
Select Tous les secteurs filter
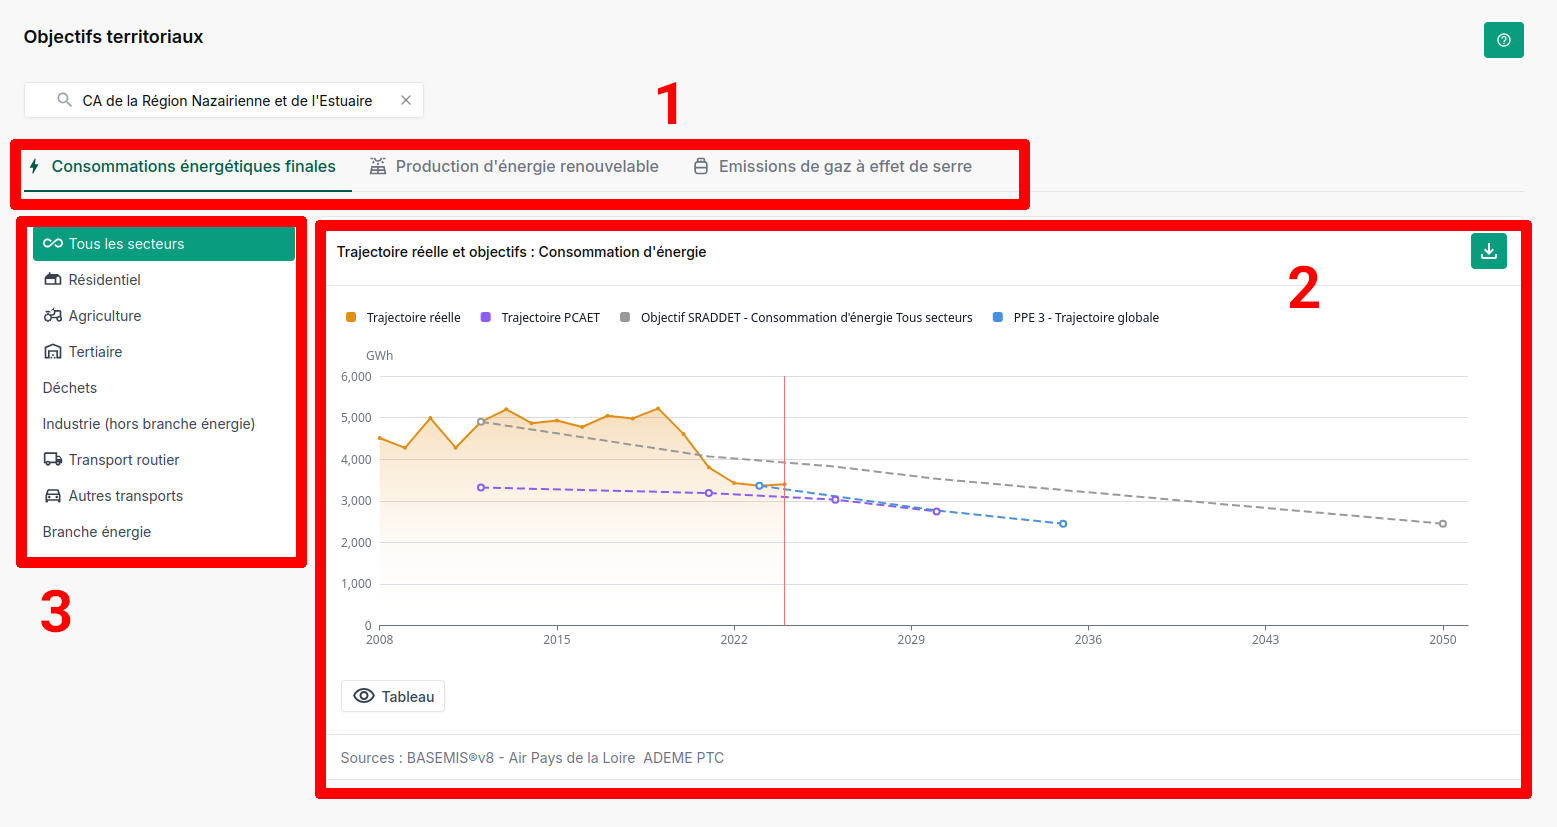click(164, 243)
